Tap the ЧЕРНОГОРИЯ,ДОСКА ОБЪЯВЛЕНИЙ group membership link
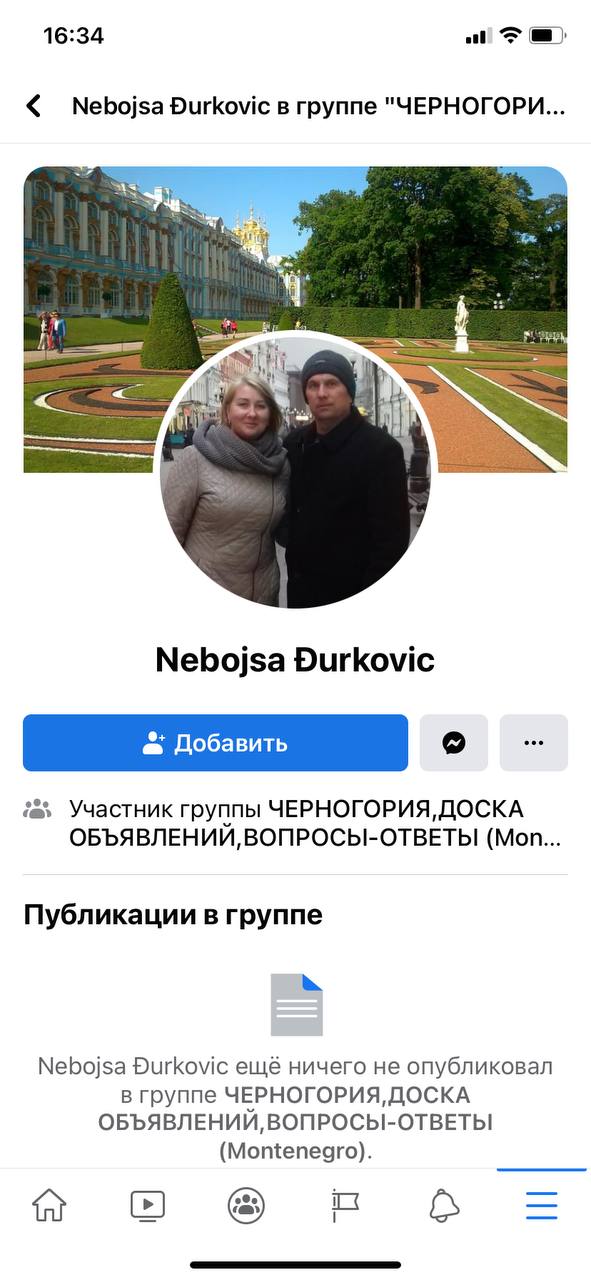The image size is (591, 1280). tap(316, 823)
